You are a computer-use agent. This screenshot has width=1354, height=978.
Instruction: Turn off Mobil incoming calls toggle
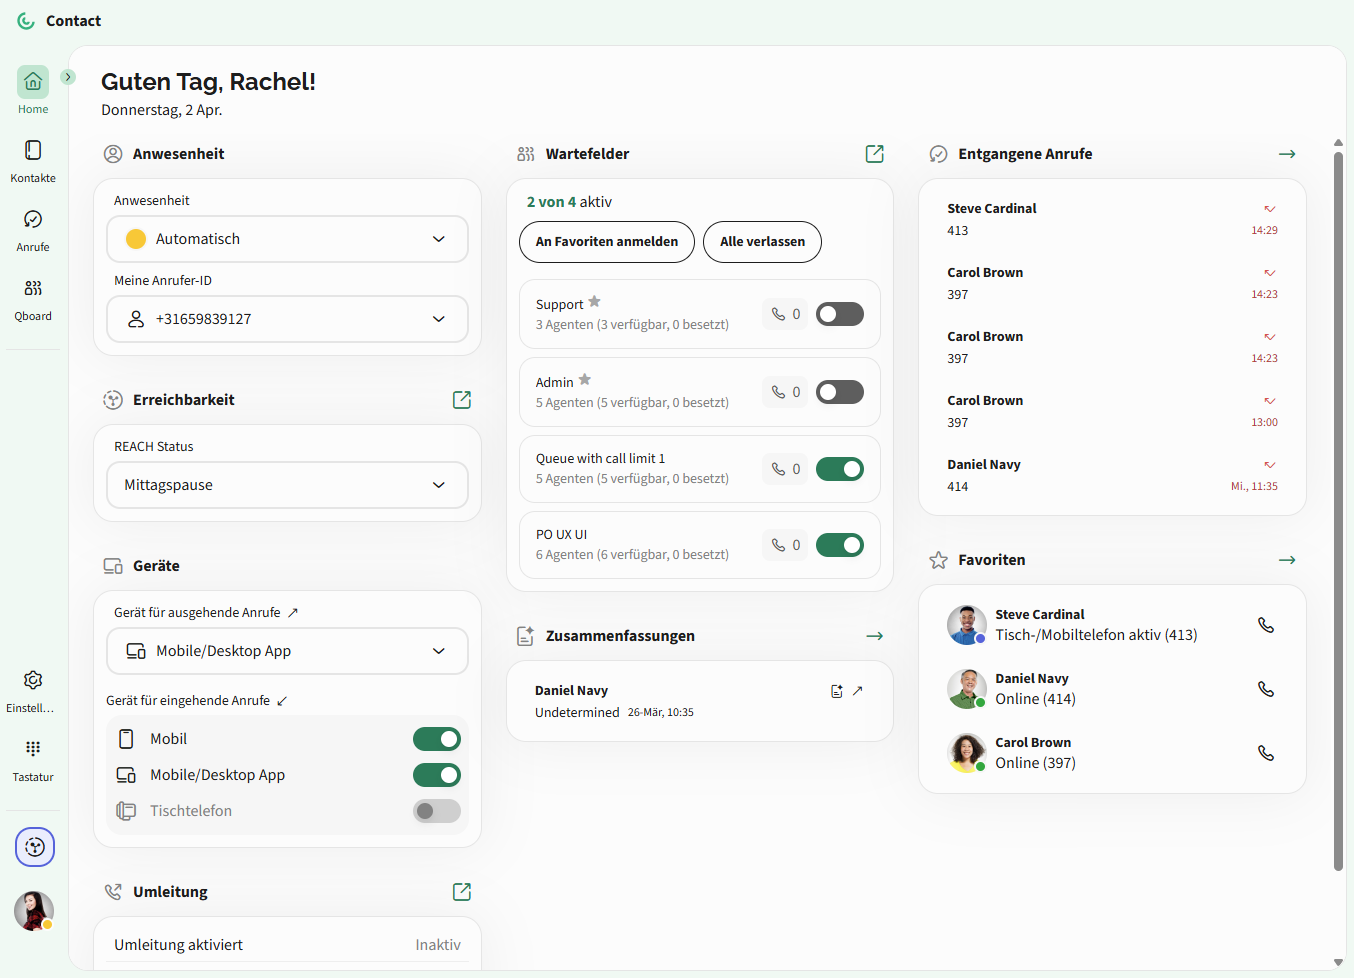tap(436, 739)
